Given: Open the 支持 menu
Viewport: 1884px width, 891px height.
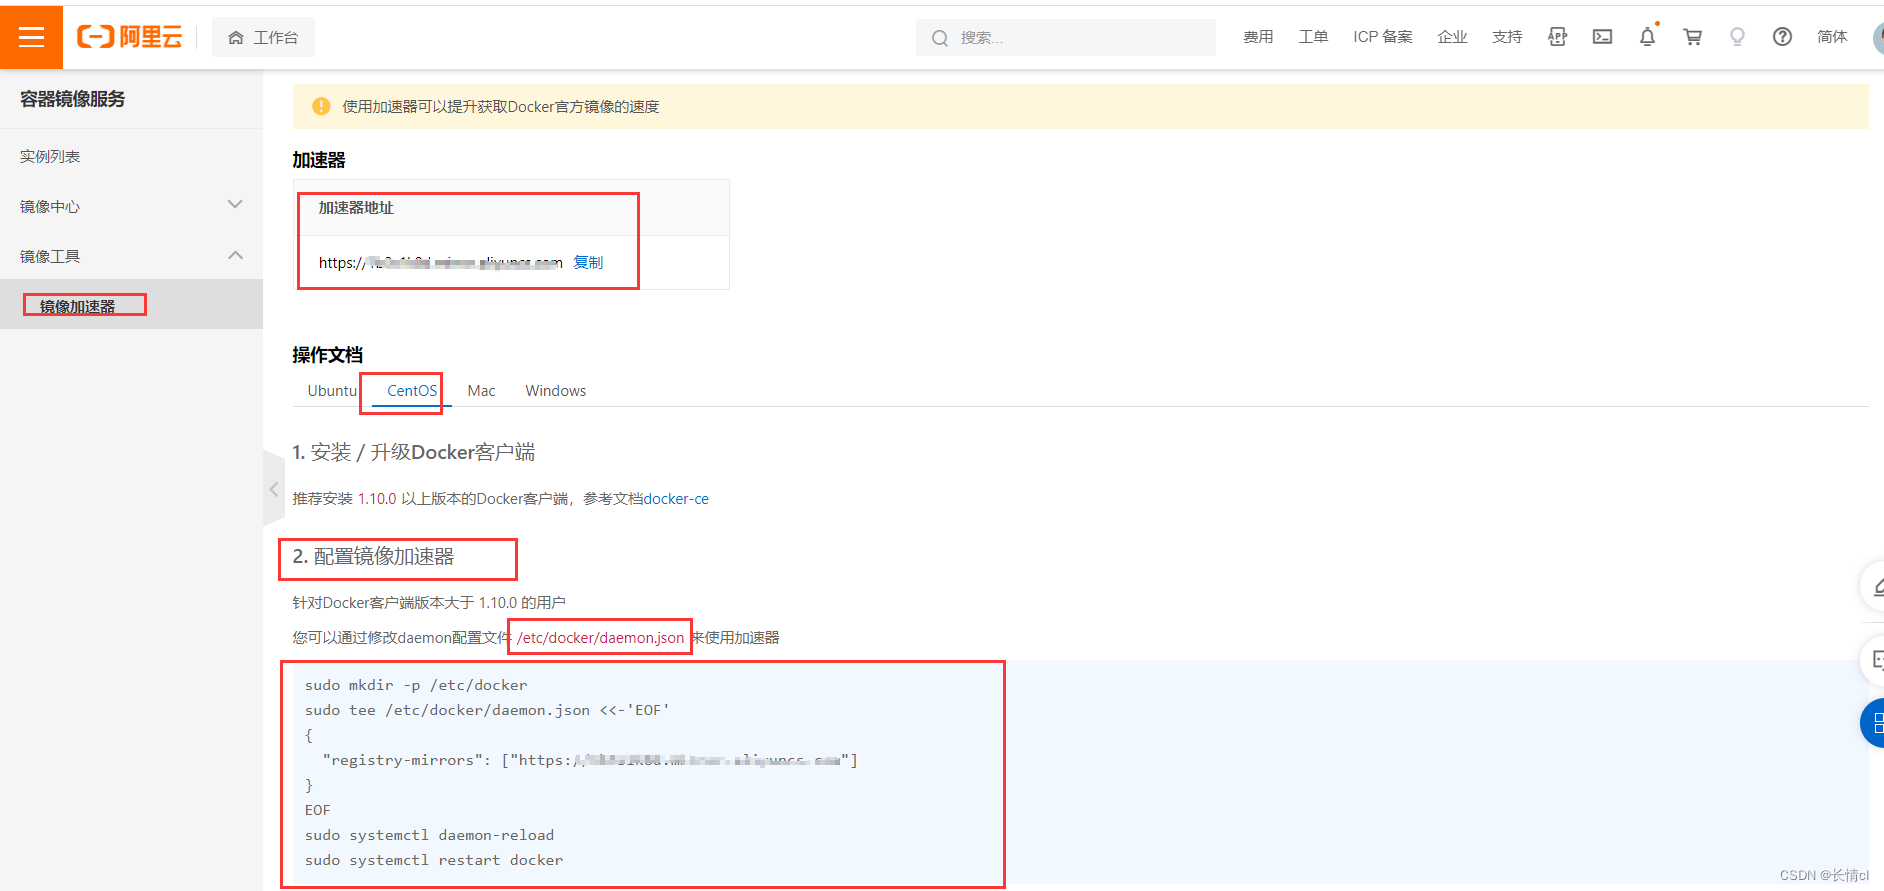Looking at the screenshot, I should [1507, 37].
